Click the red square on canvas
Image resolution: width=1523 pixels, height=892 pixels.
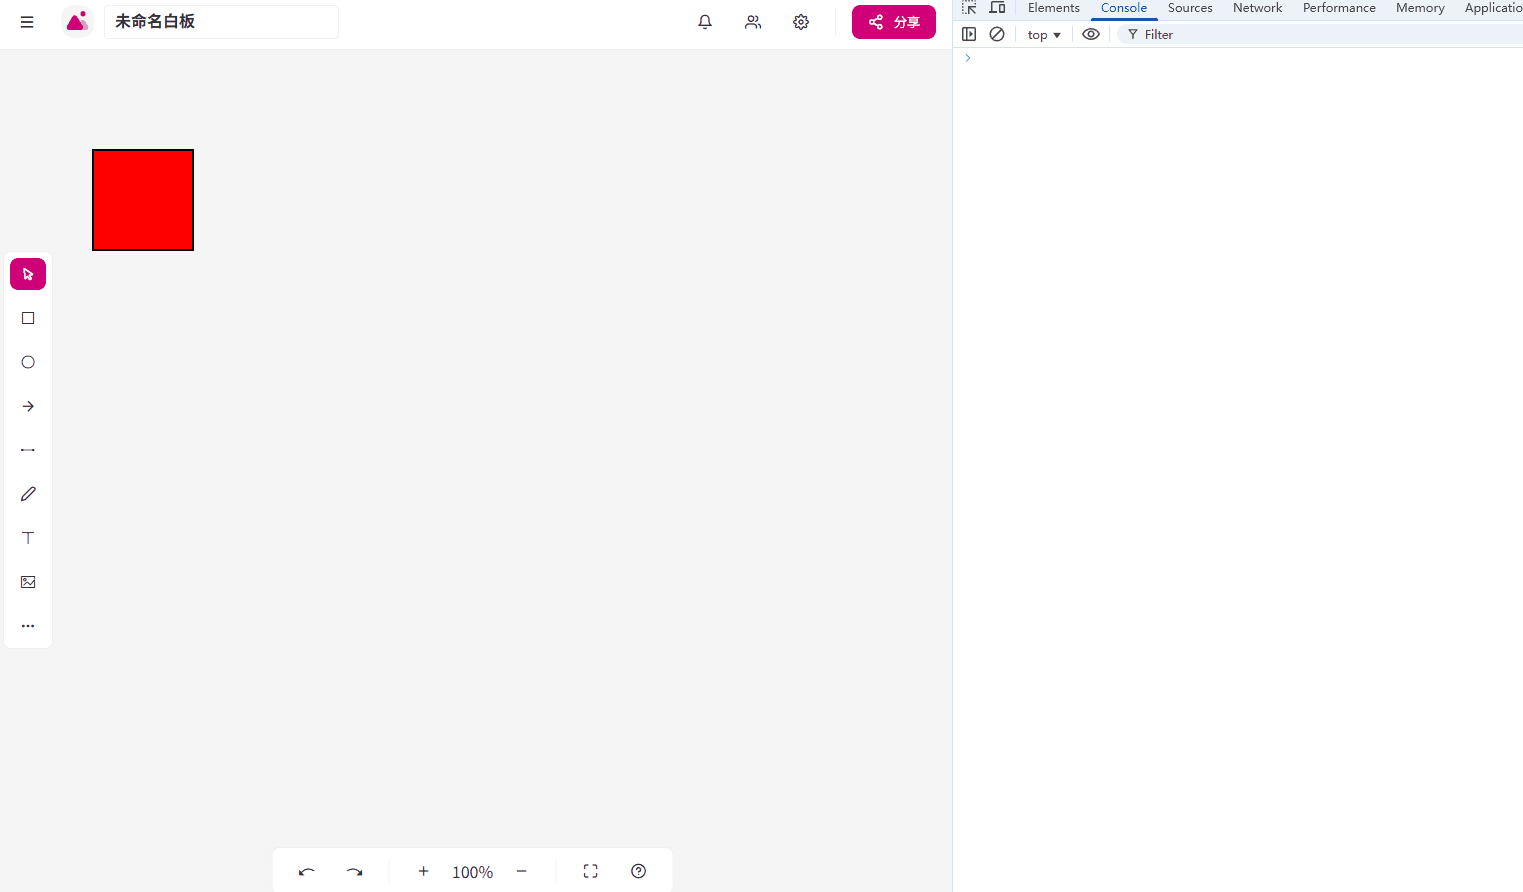tap(143, 200)
